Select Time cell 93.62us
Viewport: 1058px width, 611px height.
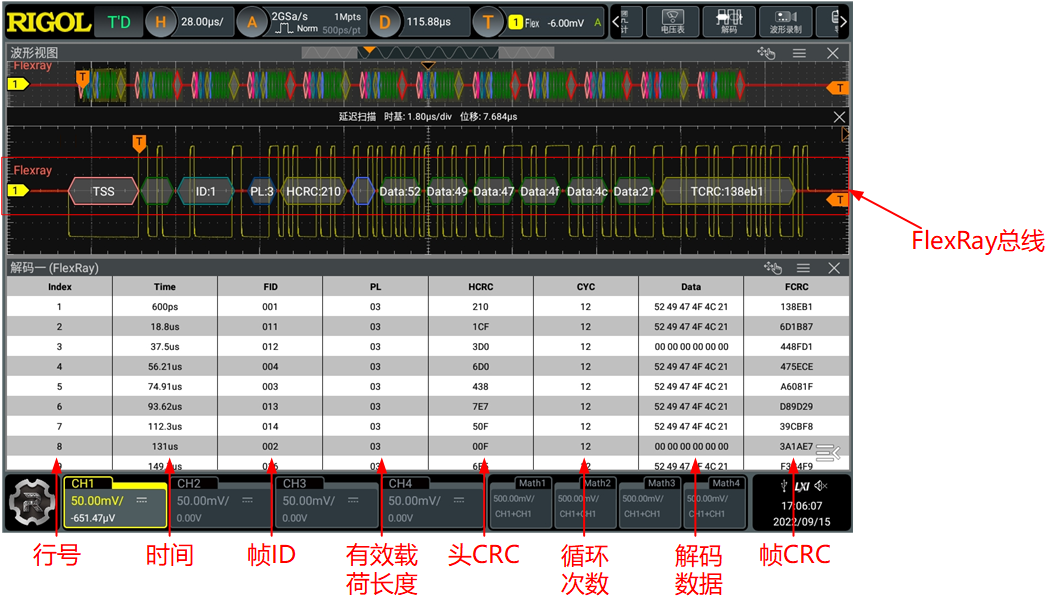(165, 407)
